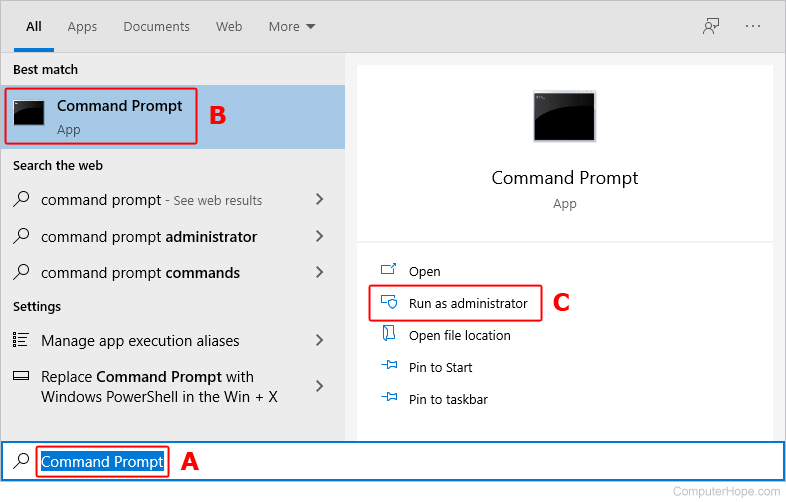This screenshot has height=502, width=786.
Task: Click the Open file location icon
Action: coord(388,333)
